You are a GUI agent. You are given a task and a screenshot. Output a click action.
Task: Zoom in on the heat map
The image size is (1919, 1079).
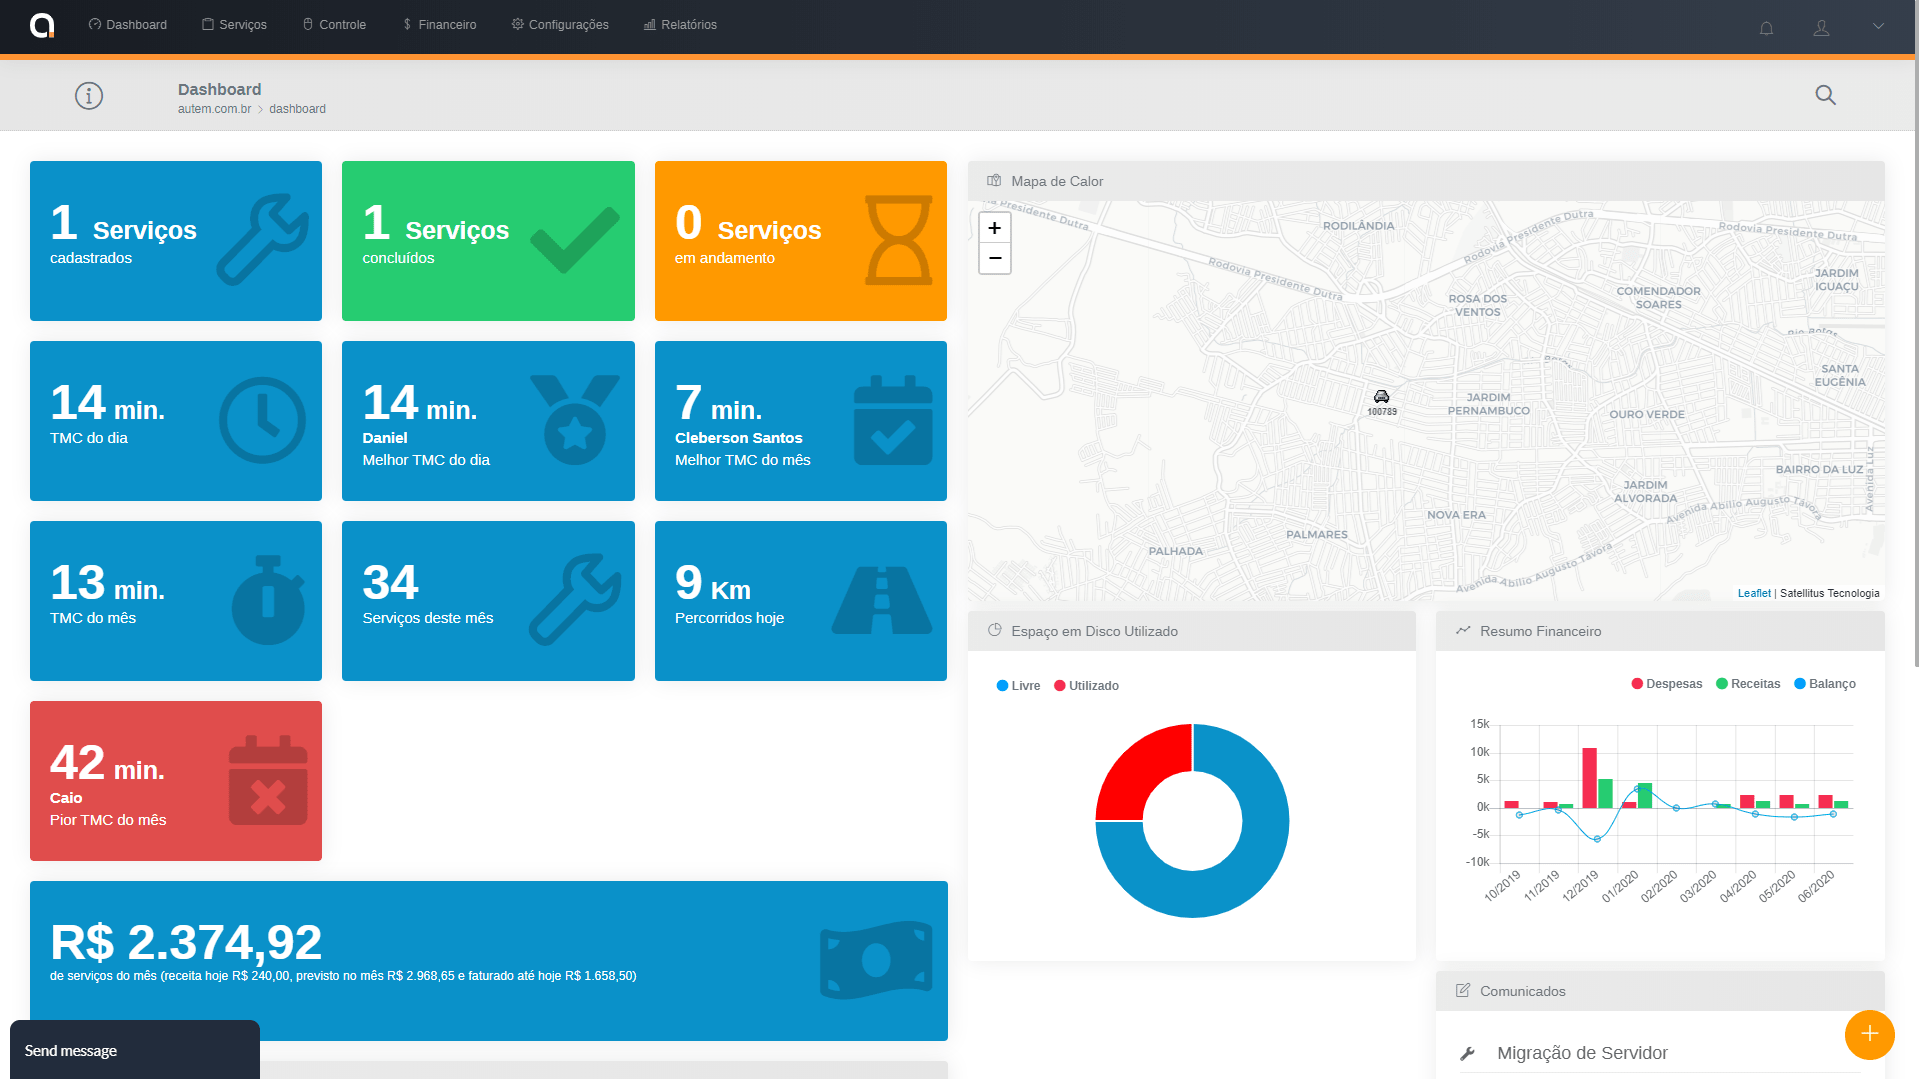[994, 228]
